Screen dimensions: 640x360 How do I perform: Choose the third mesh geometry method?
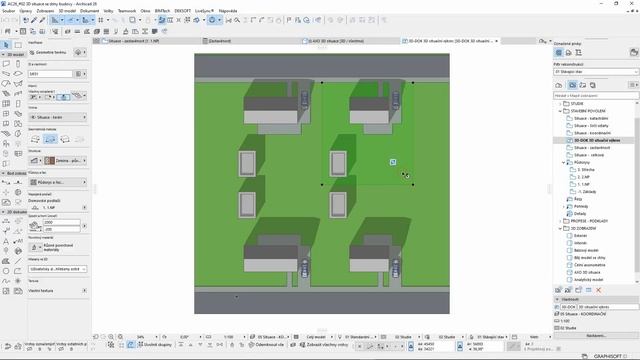(x=65, y=139)
